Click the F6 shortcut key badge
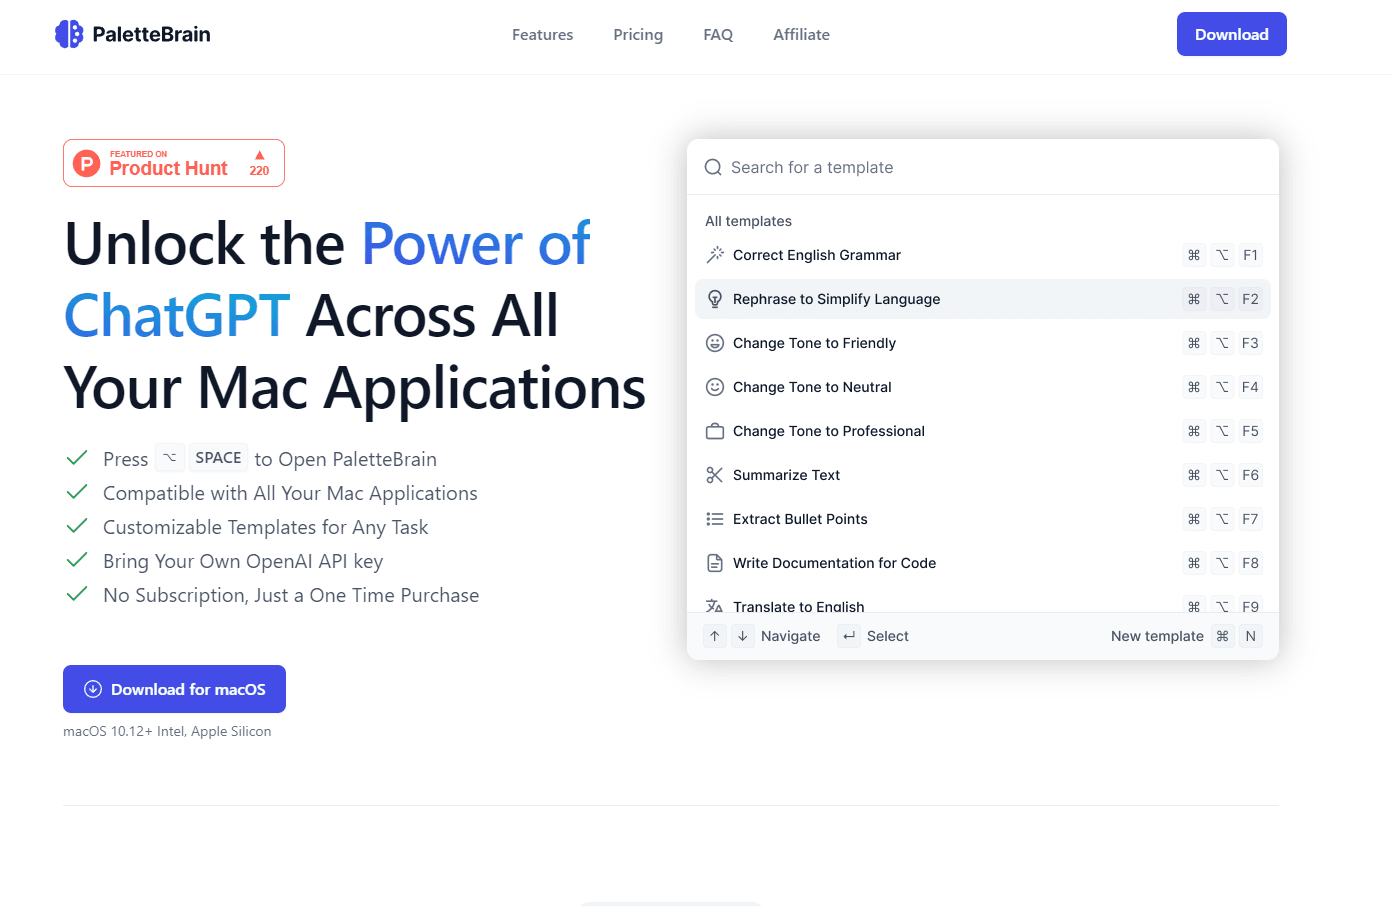 (x=1250, y=475)
